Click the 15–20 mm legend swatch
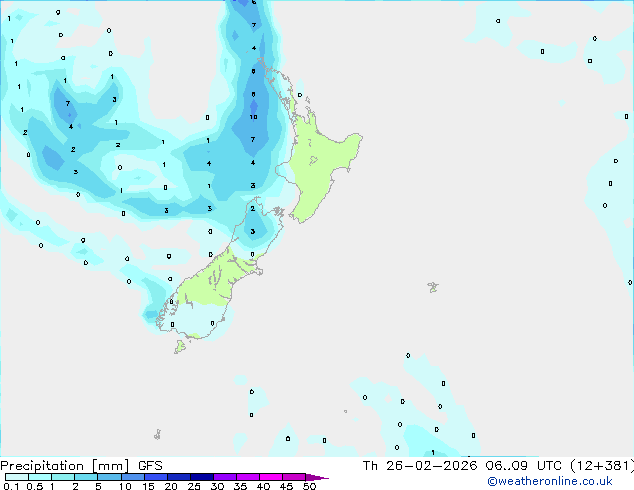Screen dimensions: 634x490 155,477
